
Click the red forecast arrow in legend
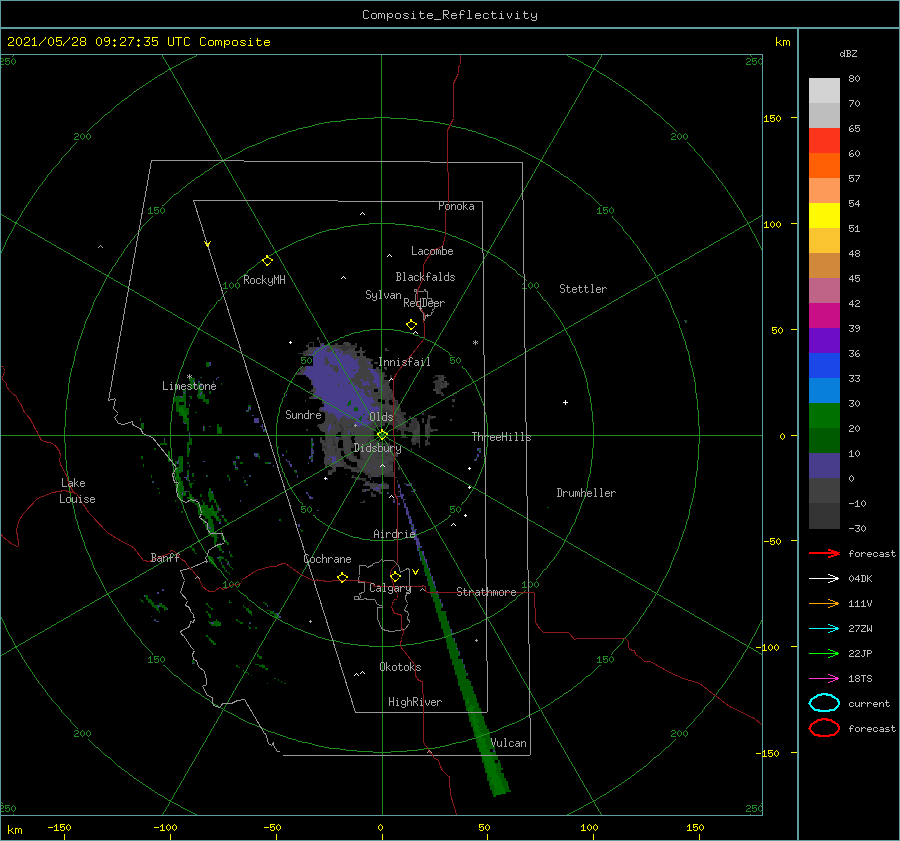[824, 553]
